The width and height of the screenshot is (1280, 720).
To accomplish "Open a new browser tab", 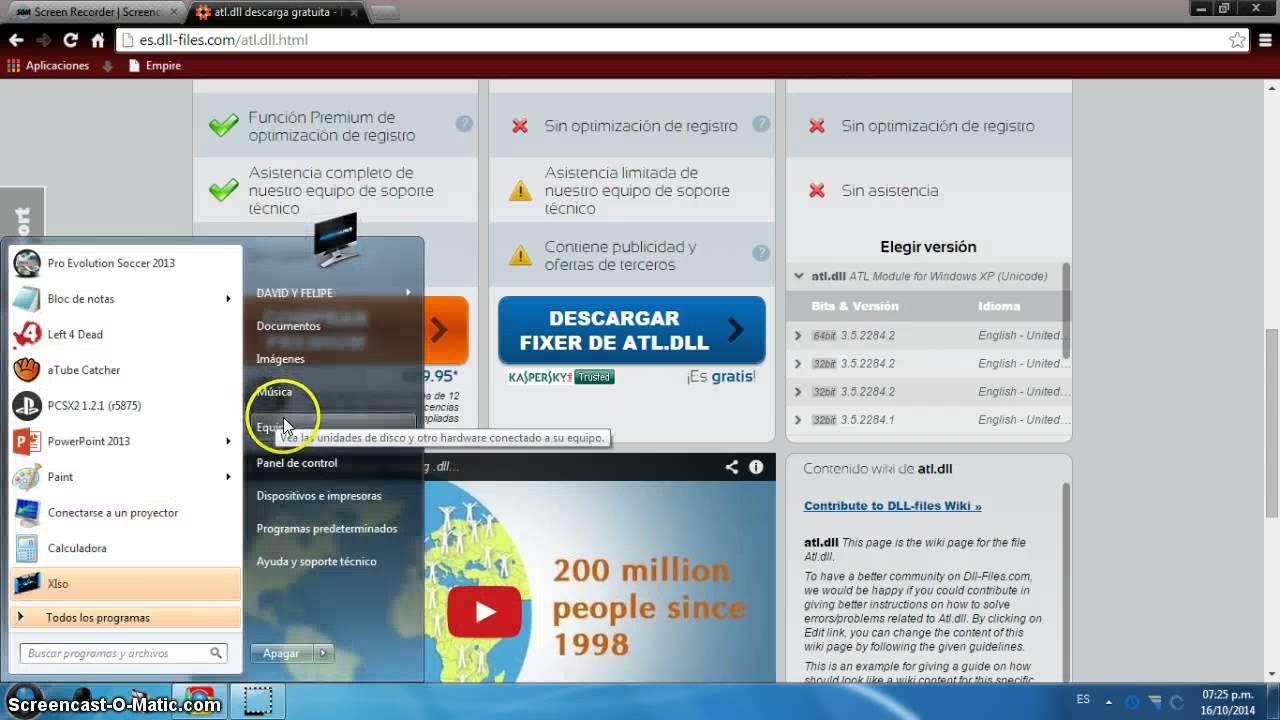I will pyautogui.click(x=384, y=12).
